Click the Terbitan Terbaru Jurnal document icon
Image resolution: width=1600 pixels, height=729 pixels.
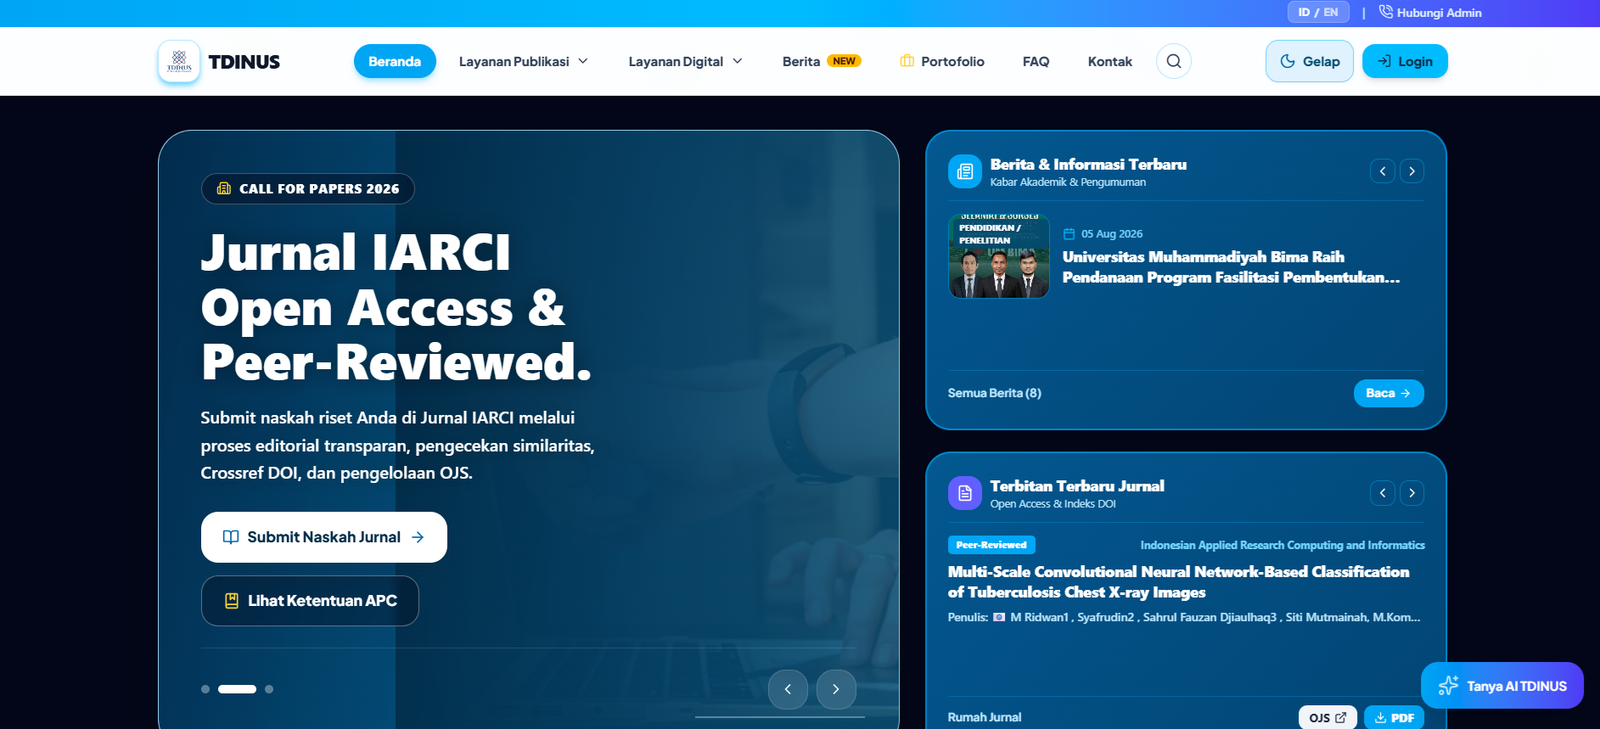coord(965,493)
